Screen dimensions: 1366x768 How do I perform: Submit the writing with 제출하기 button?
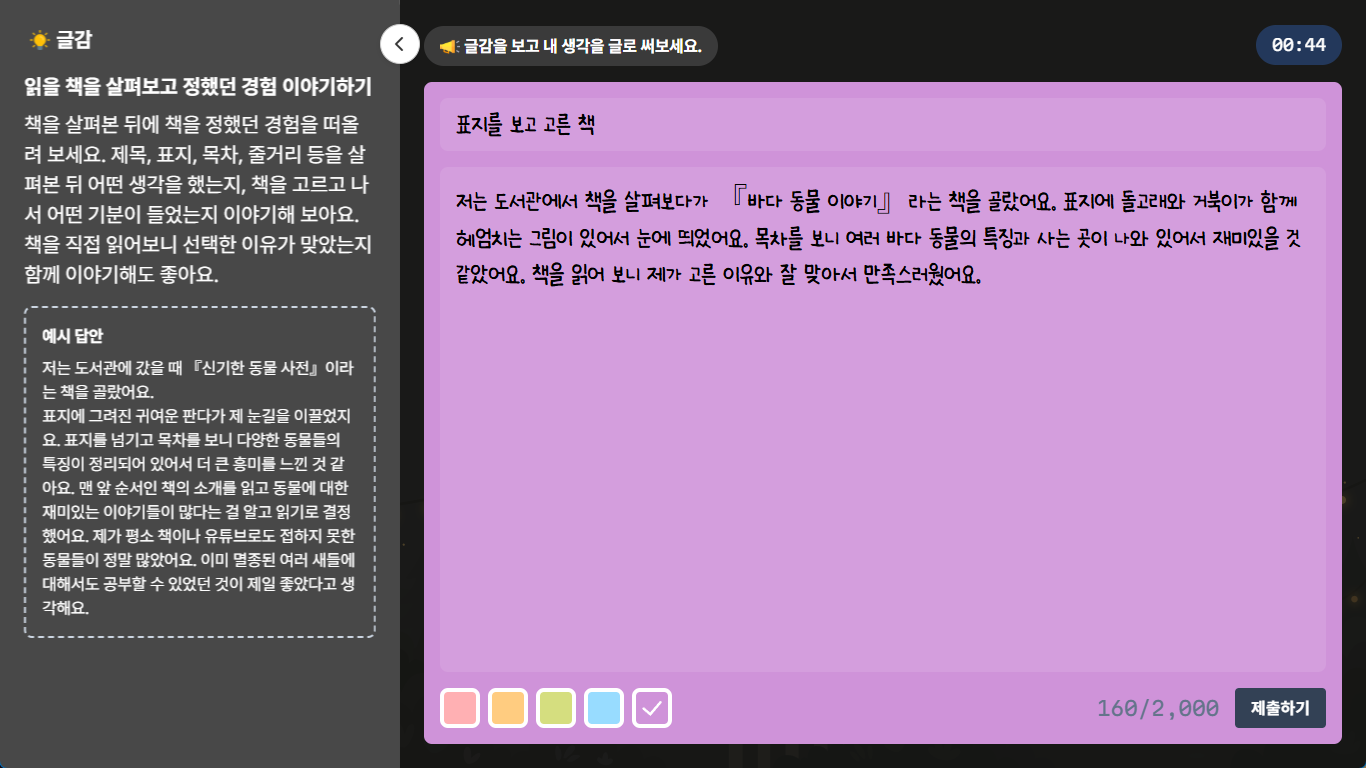[x=1280, y=708]
